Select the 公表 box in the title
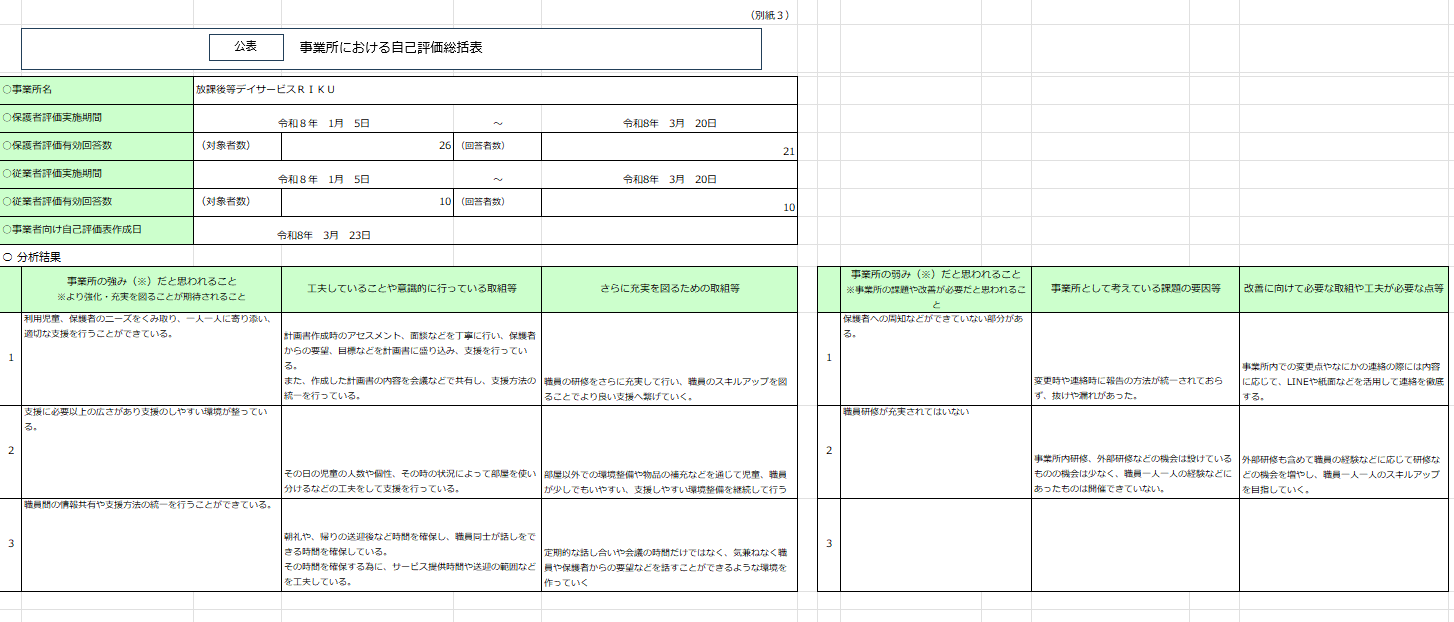The height and width of the screenshot is (622, 1454). [246, 47]
